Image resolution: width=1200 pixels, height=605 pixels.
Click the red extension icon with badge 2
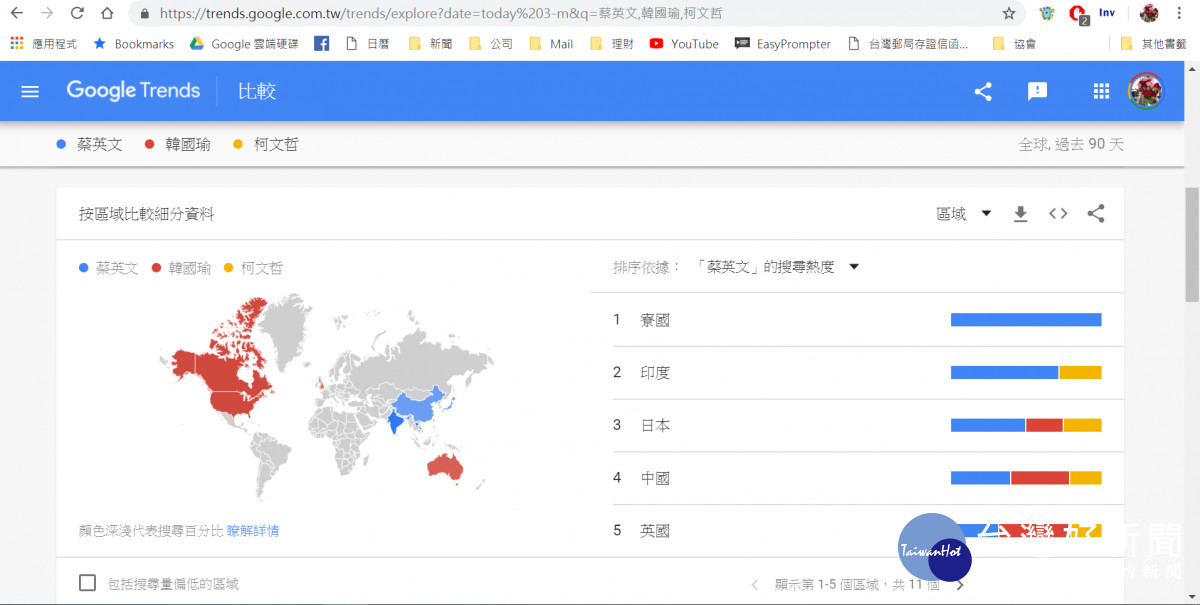[1078, 14]
